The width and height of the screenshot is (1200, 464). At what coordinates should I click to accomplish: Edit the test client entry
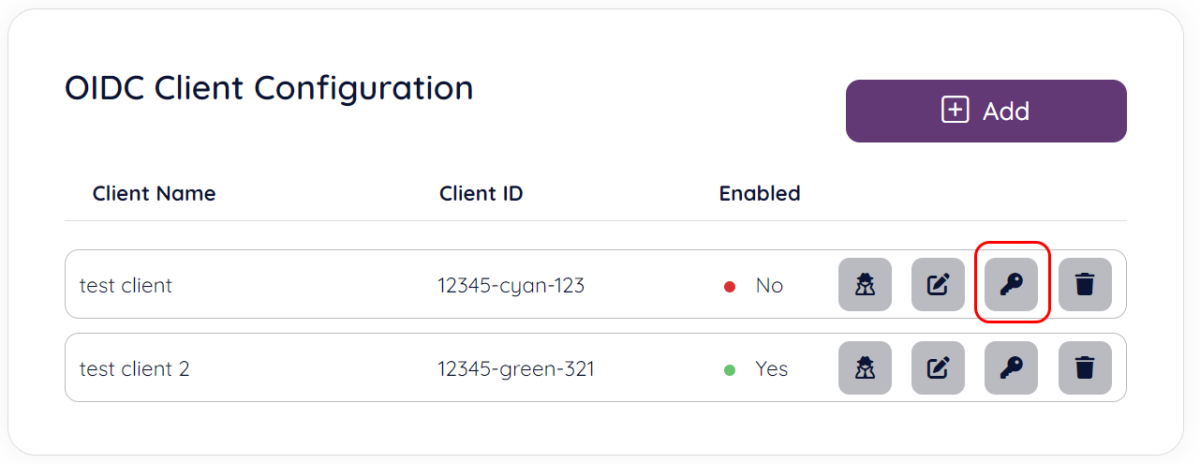pyautogui.click(x=937, y=285)
